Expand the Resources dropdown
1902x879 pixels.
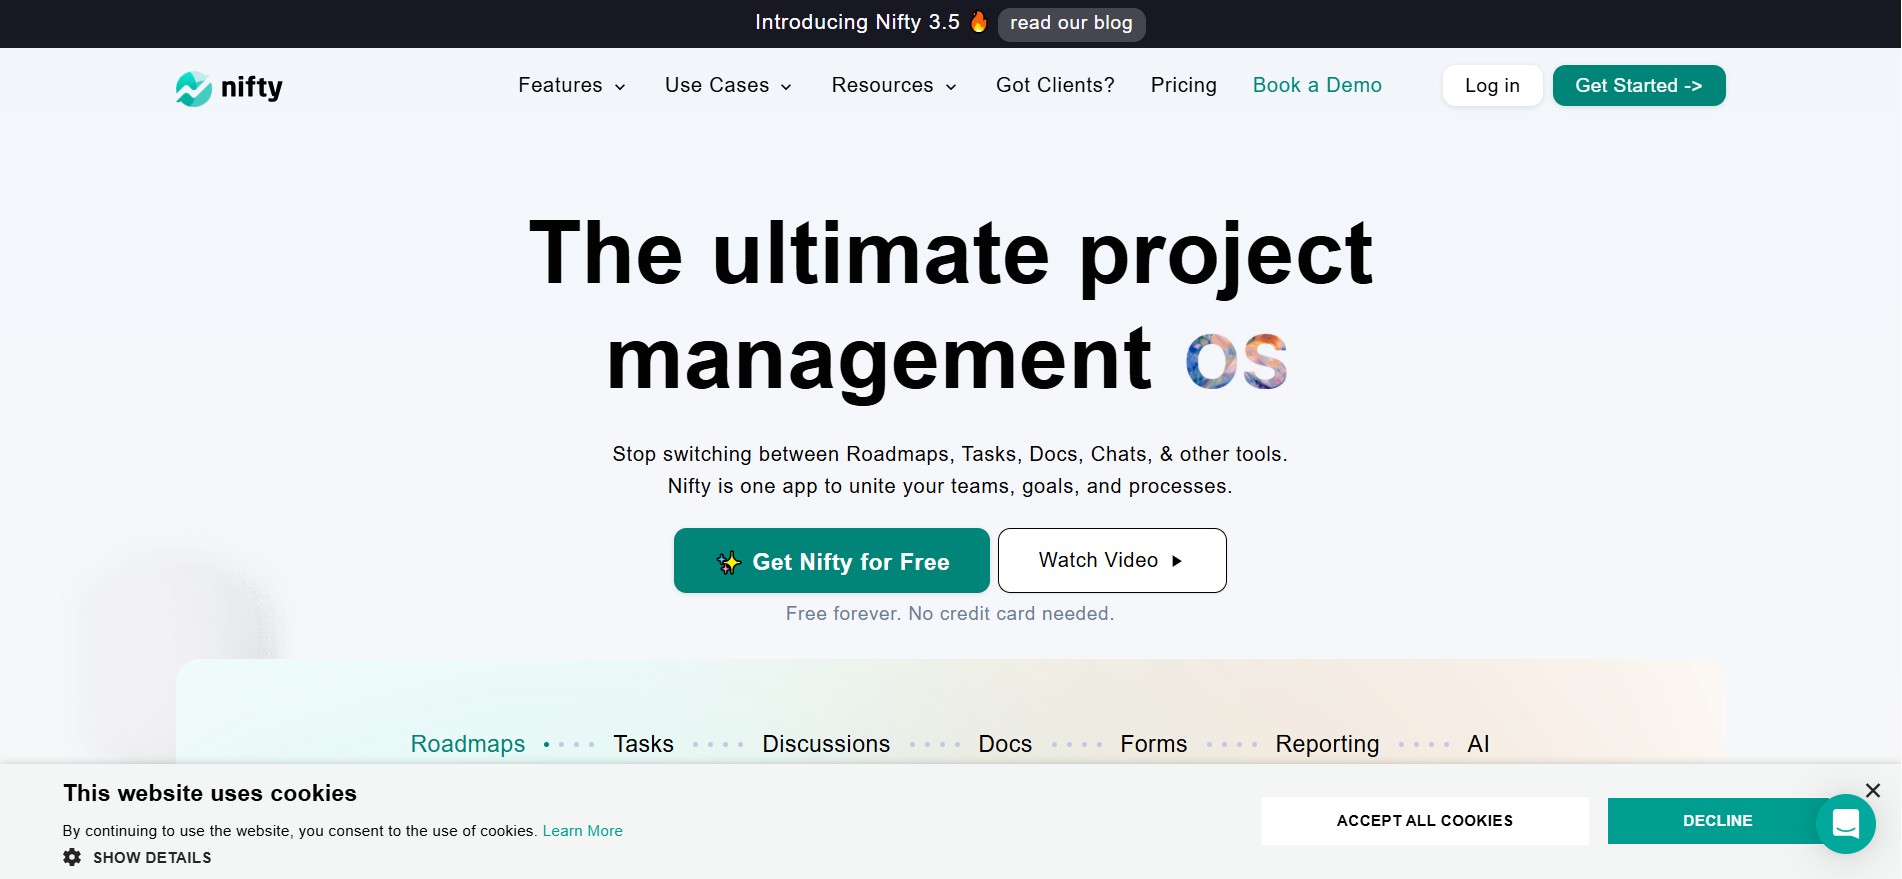pyautogui.click(x=894, y=86)
